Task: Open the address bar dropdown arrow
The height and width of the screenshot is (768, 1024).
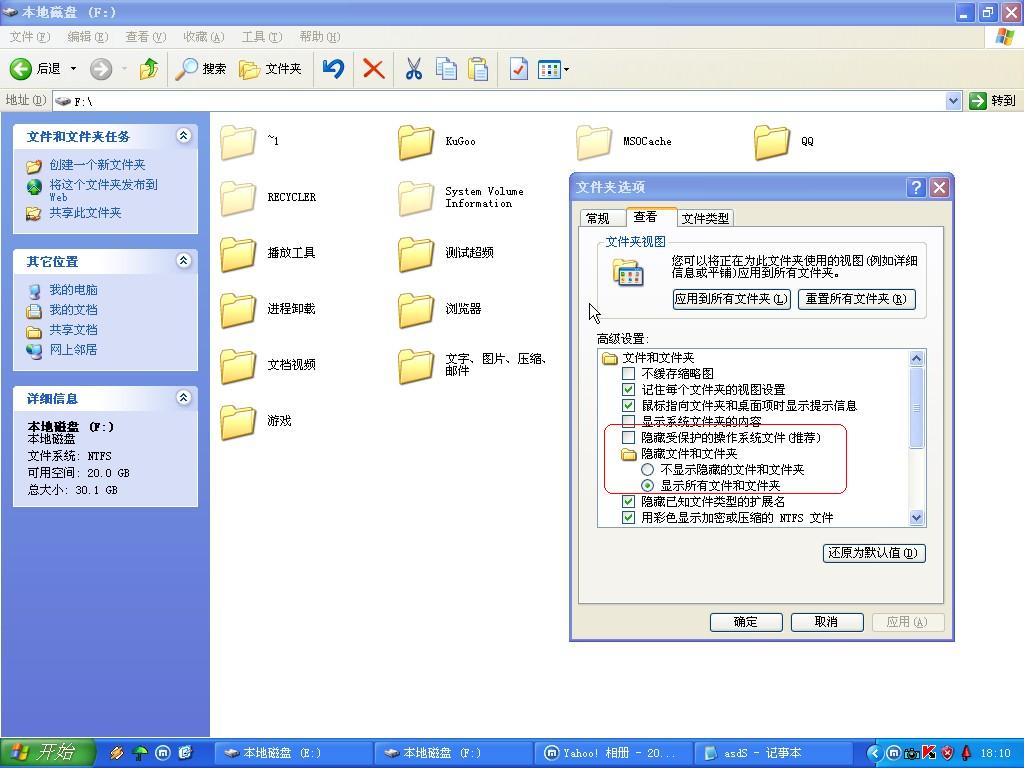Action: click(x=953, y=101)
